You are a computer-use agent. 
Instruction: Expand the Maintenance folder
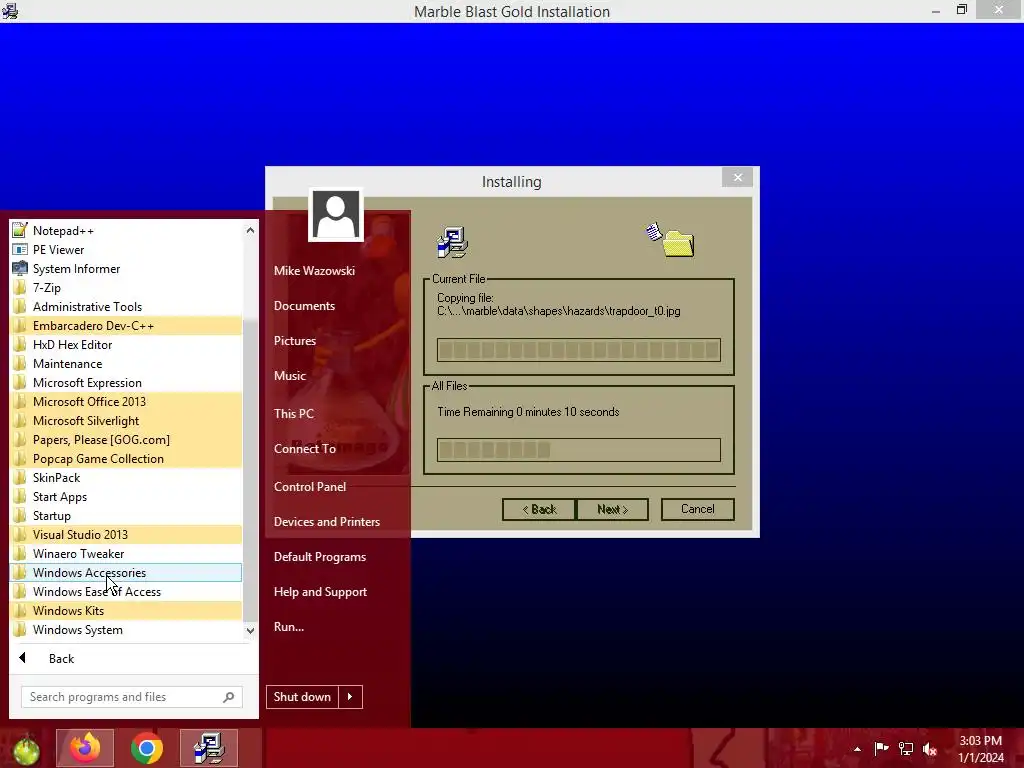(x=126, y=364)
